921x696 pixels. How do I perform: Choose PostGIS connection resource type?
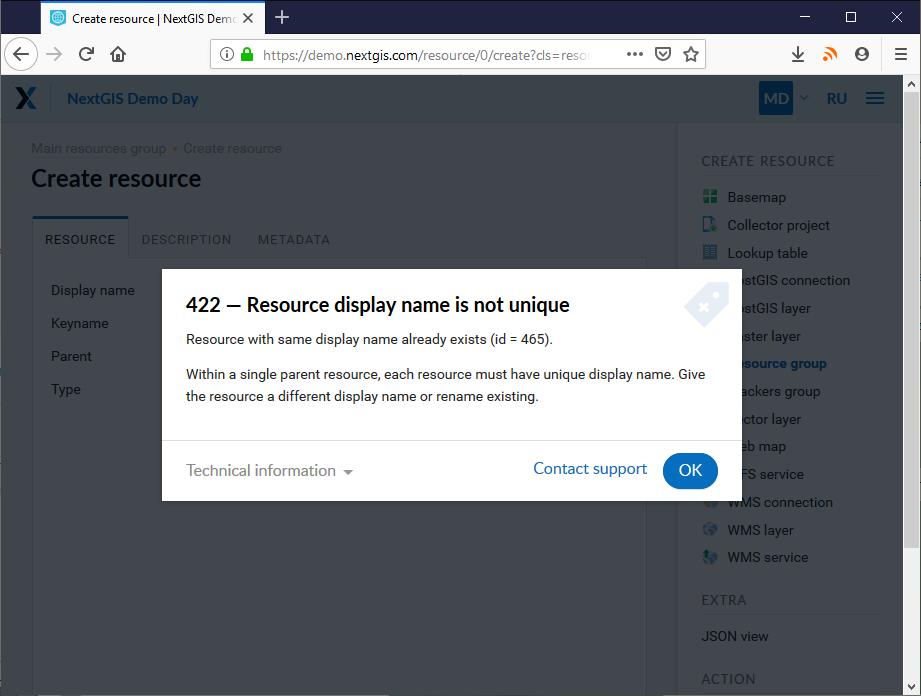tap(796, 281)
